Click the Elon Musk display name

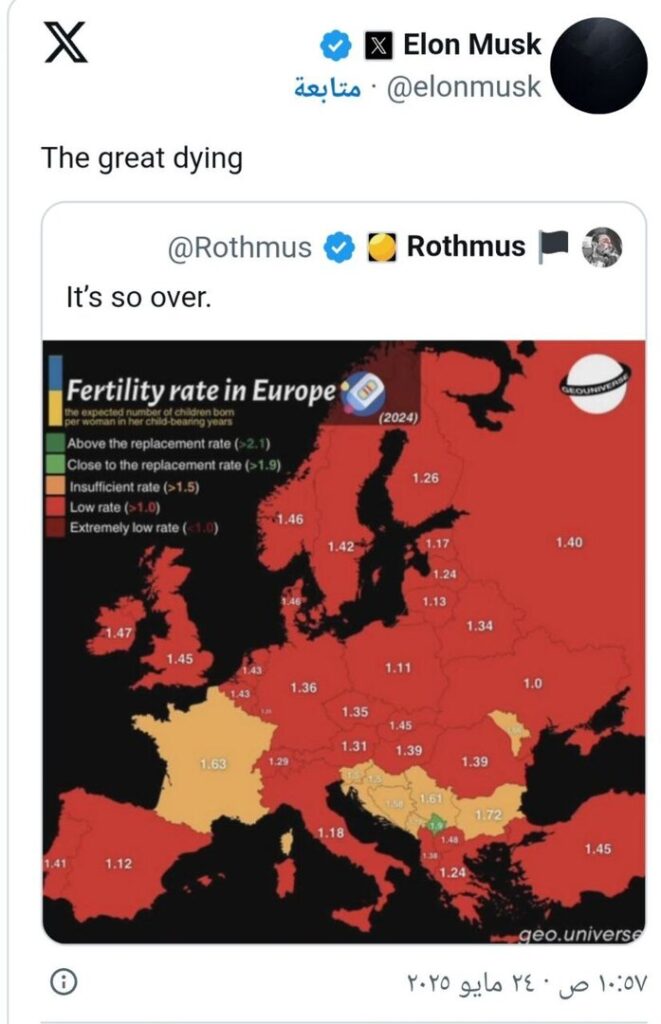coord(472,44)
